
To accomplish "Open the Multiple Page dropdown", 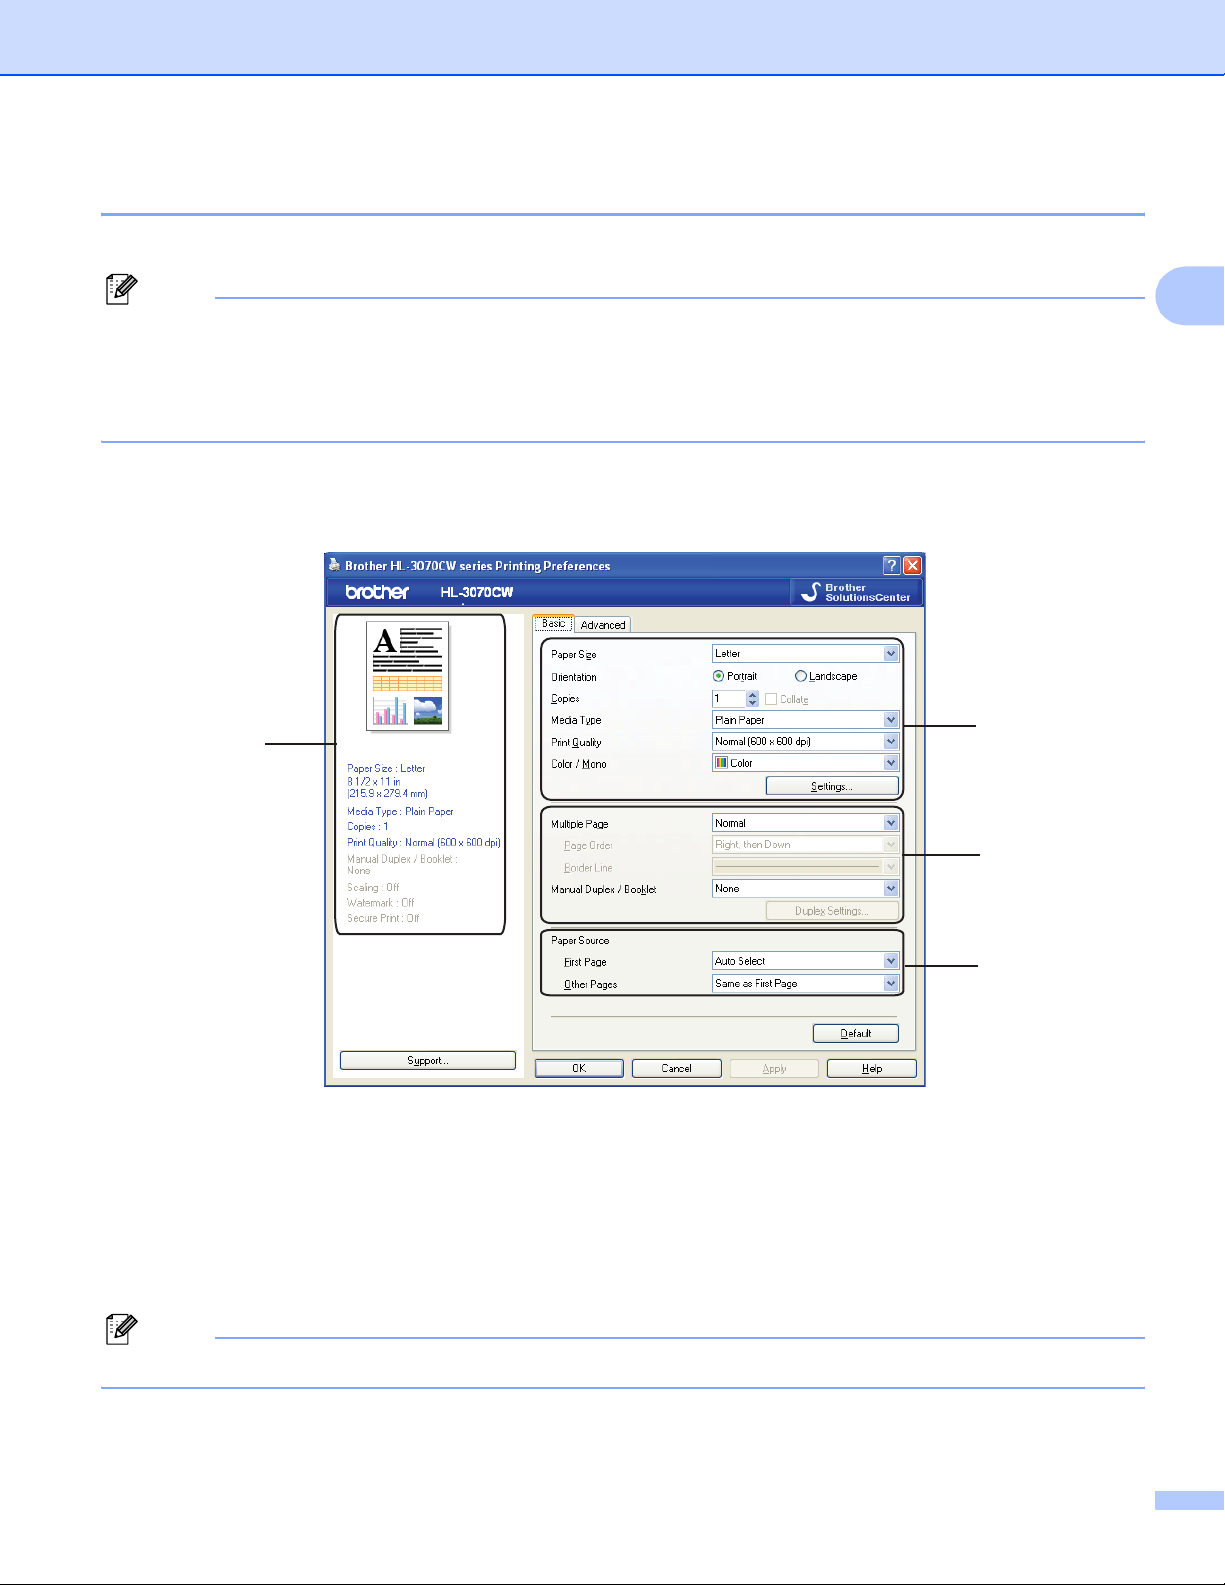I will click(x=806, y=823).
